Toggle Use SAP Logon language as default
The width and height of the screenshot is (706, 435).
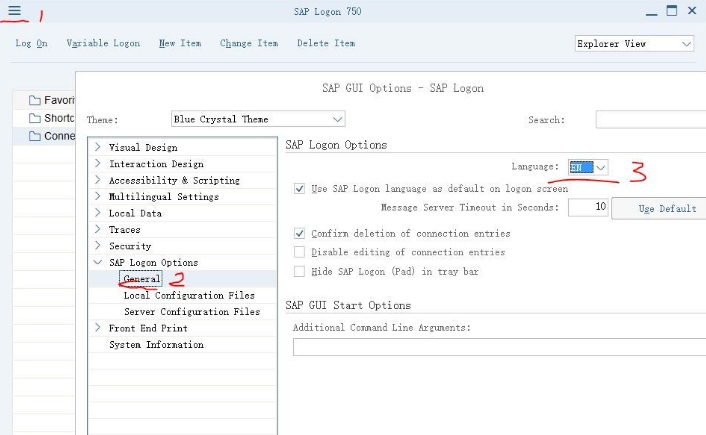tap(299, 189)
